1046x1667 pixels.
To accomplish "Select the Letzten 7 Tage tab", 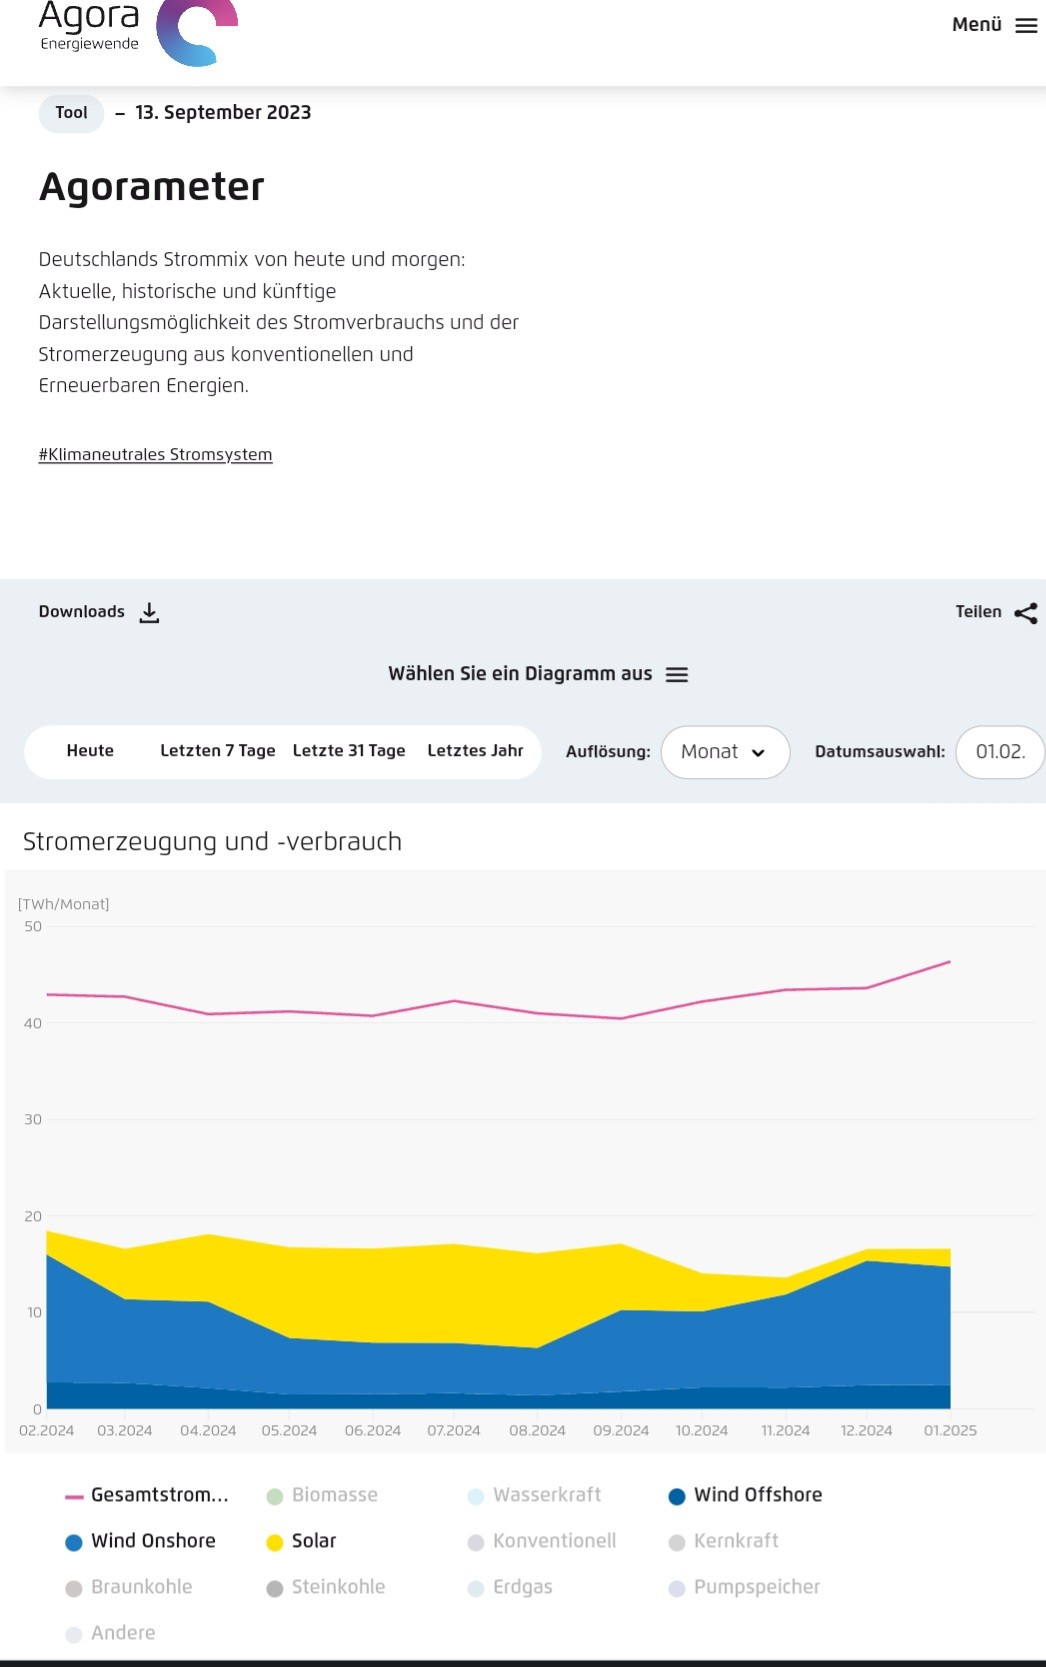I will pyautogui.click(x=217, y=751).
